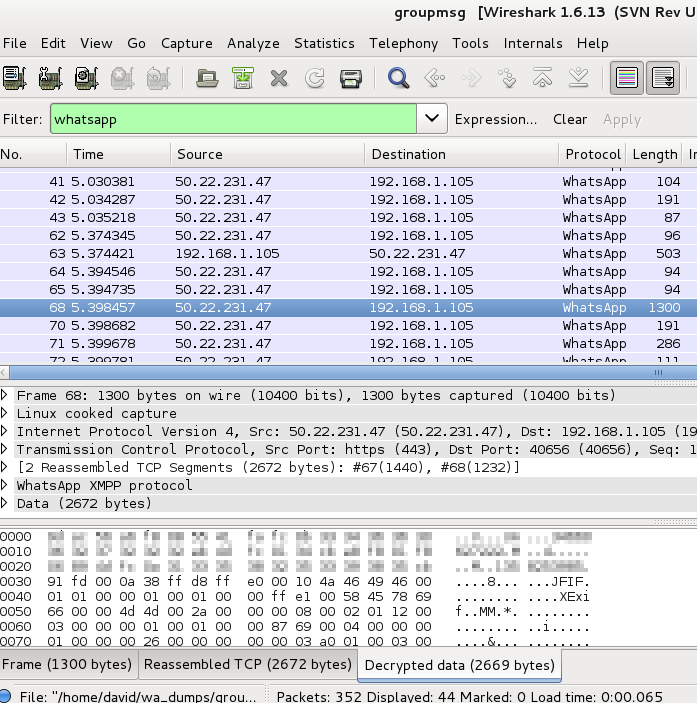Viewport: 697px width, 703px height.
Task: Select packet number 41 row
Action: pyautogui.click(x=348, y=181)
